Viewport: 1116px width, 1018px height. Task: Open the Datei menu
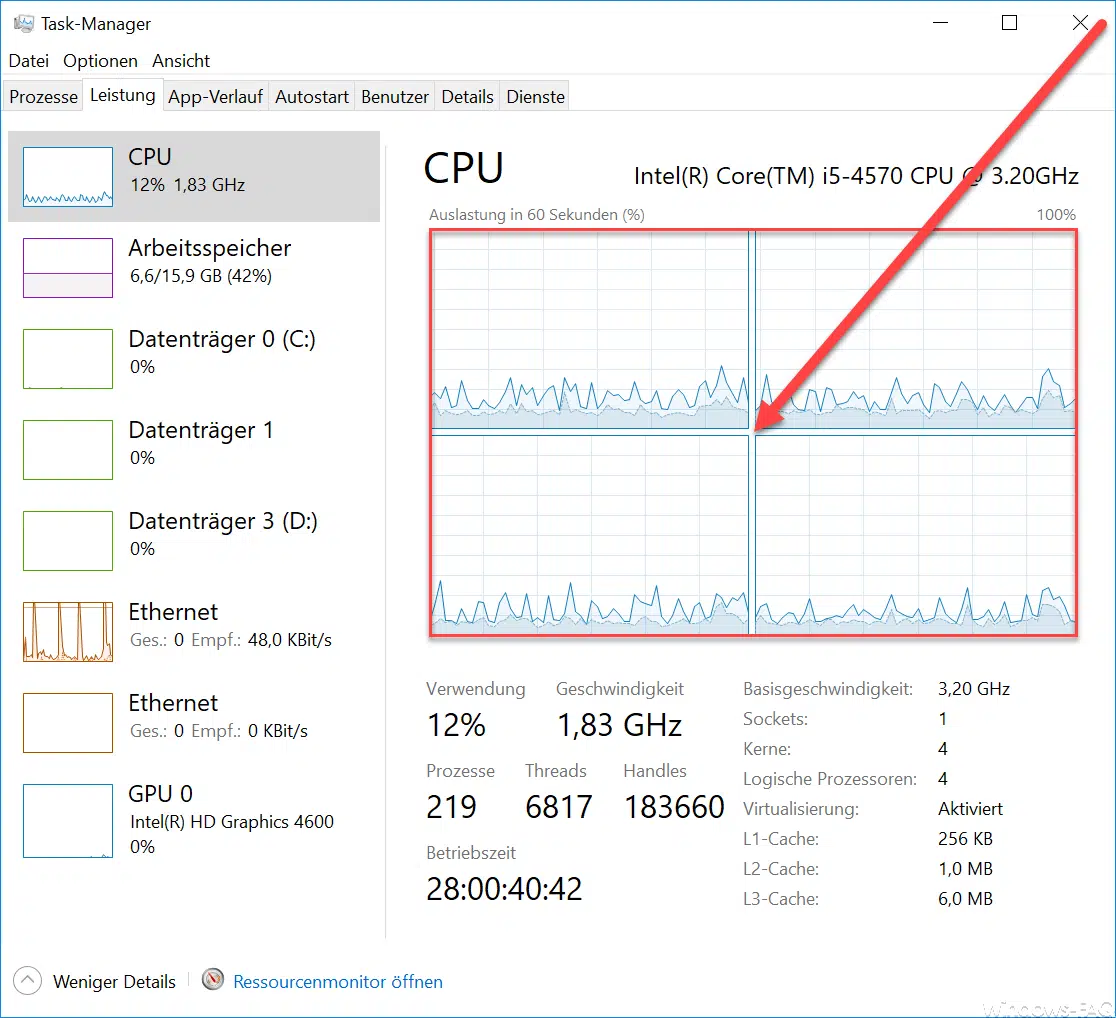click(x=28, y=60)
